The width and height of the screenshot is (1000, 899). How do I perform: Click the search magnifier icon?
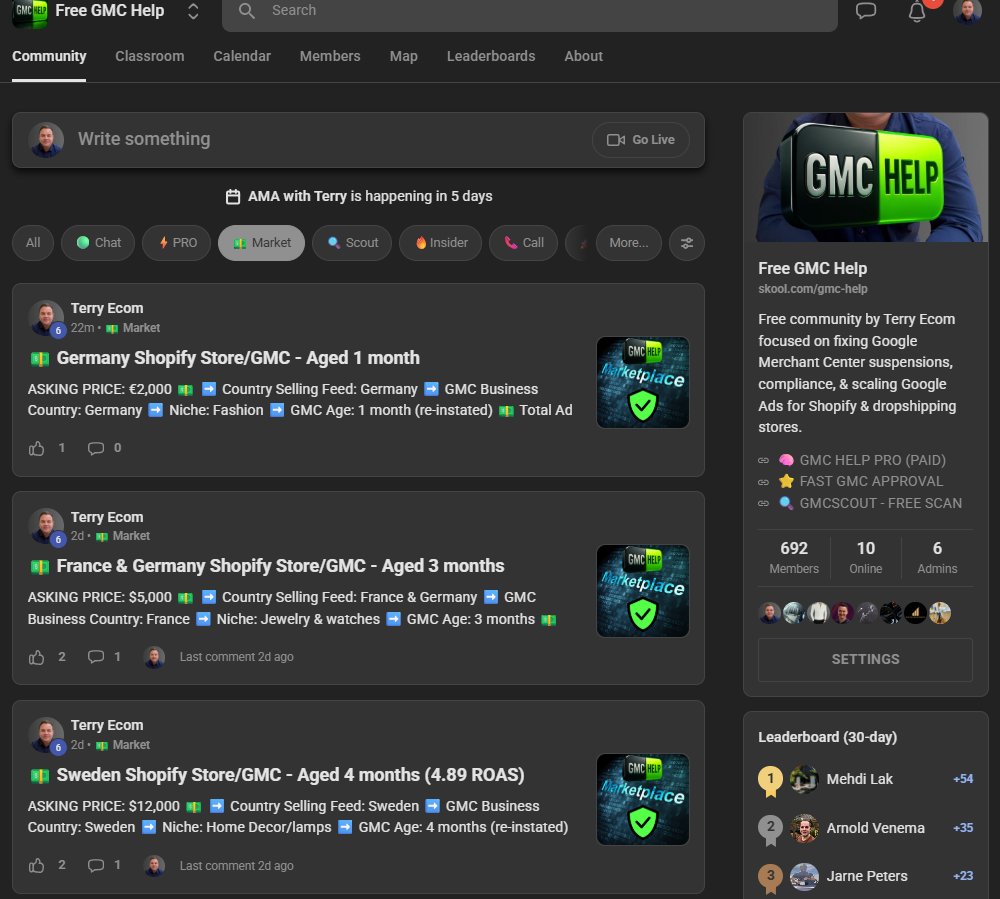pos(247,11)
